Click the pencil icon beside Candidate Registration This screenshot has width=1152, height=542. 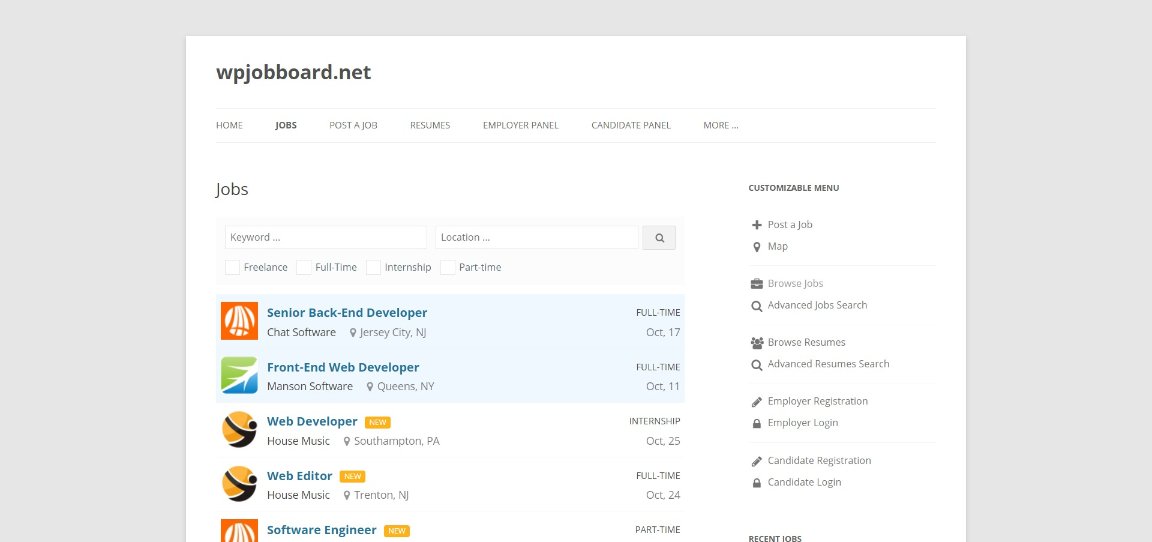(x=757, y=461)
